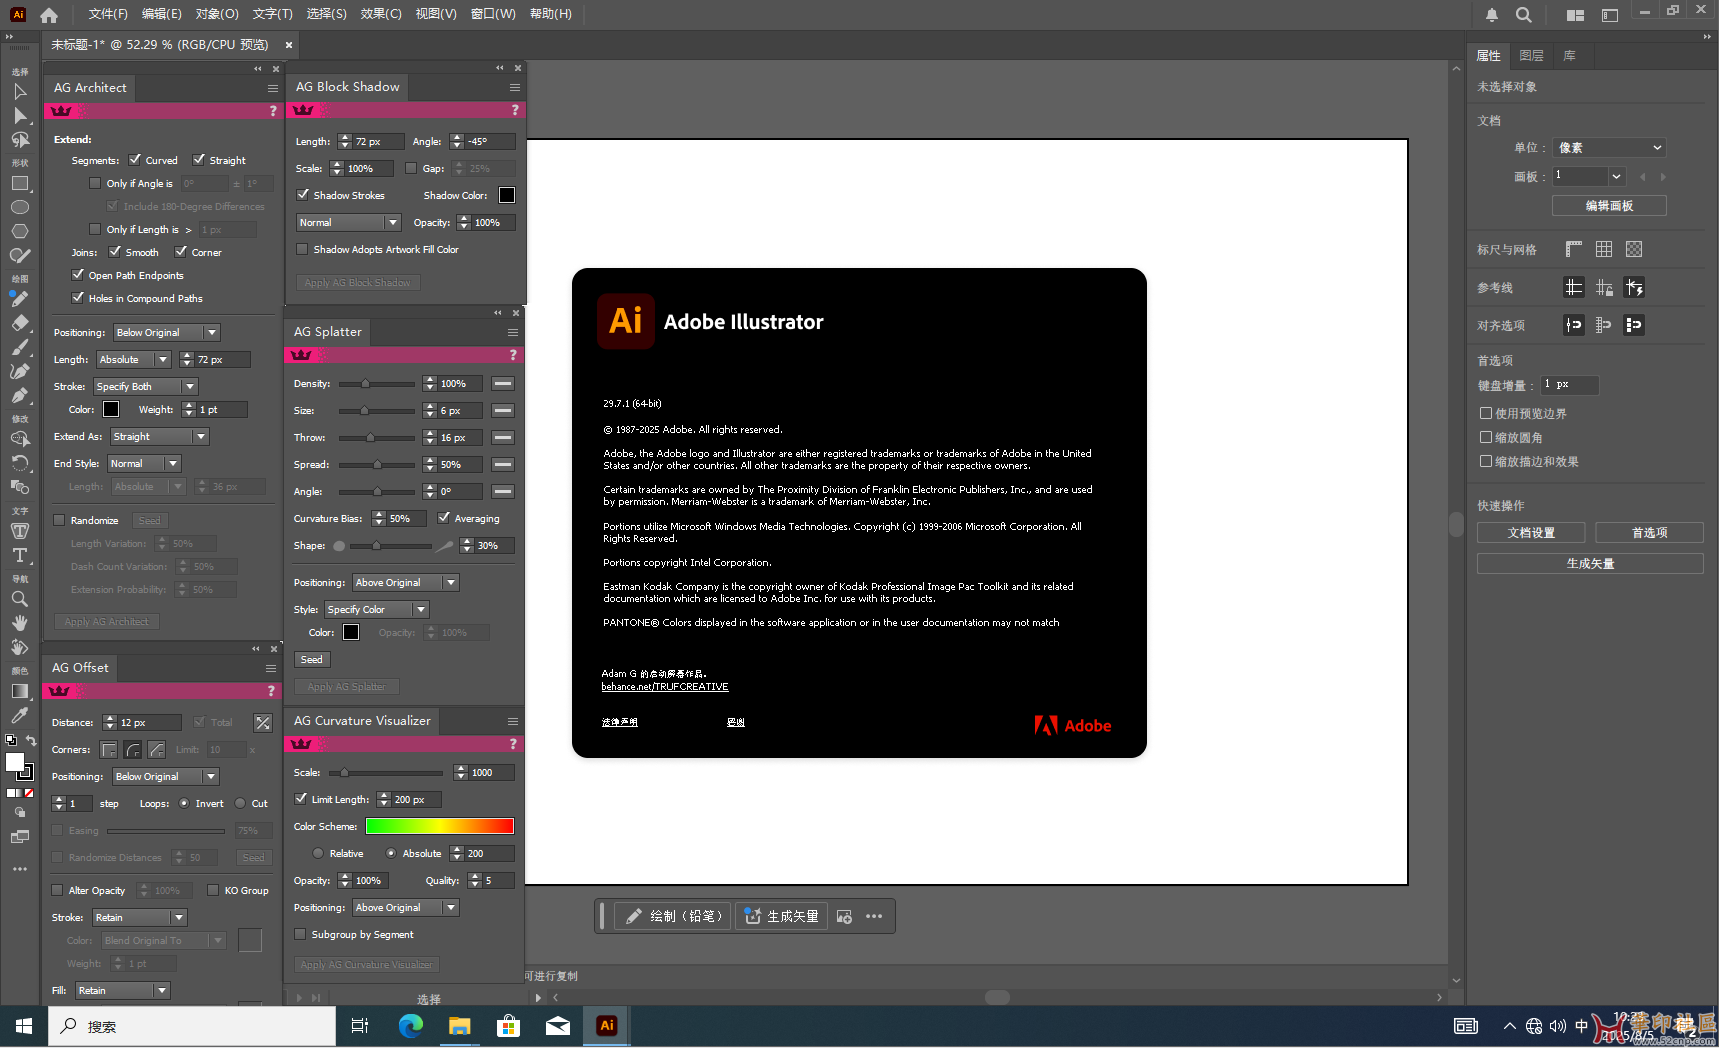Screen dimensions: 1719x1048
Task: Expand the Extend As Straight dropdown
Action: [x=159, y=436]
